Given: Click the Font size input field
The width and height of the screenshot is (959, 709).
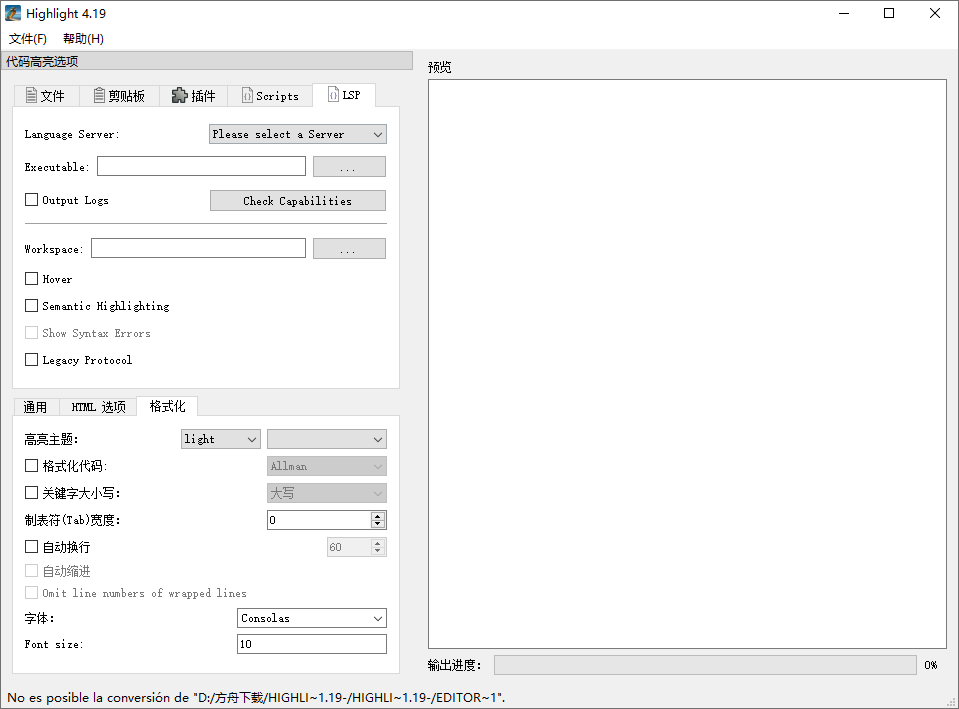Looking at the screenshot, I should [x=312, y=644].
